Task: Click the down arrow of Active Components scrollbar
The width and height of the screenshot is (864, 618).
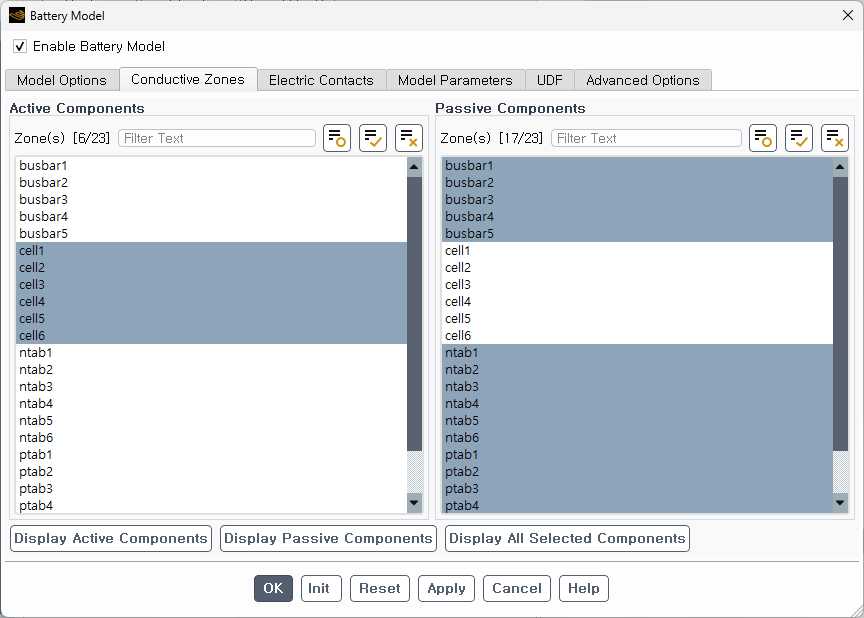Action: point(414,502)
